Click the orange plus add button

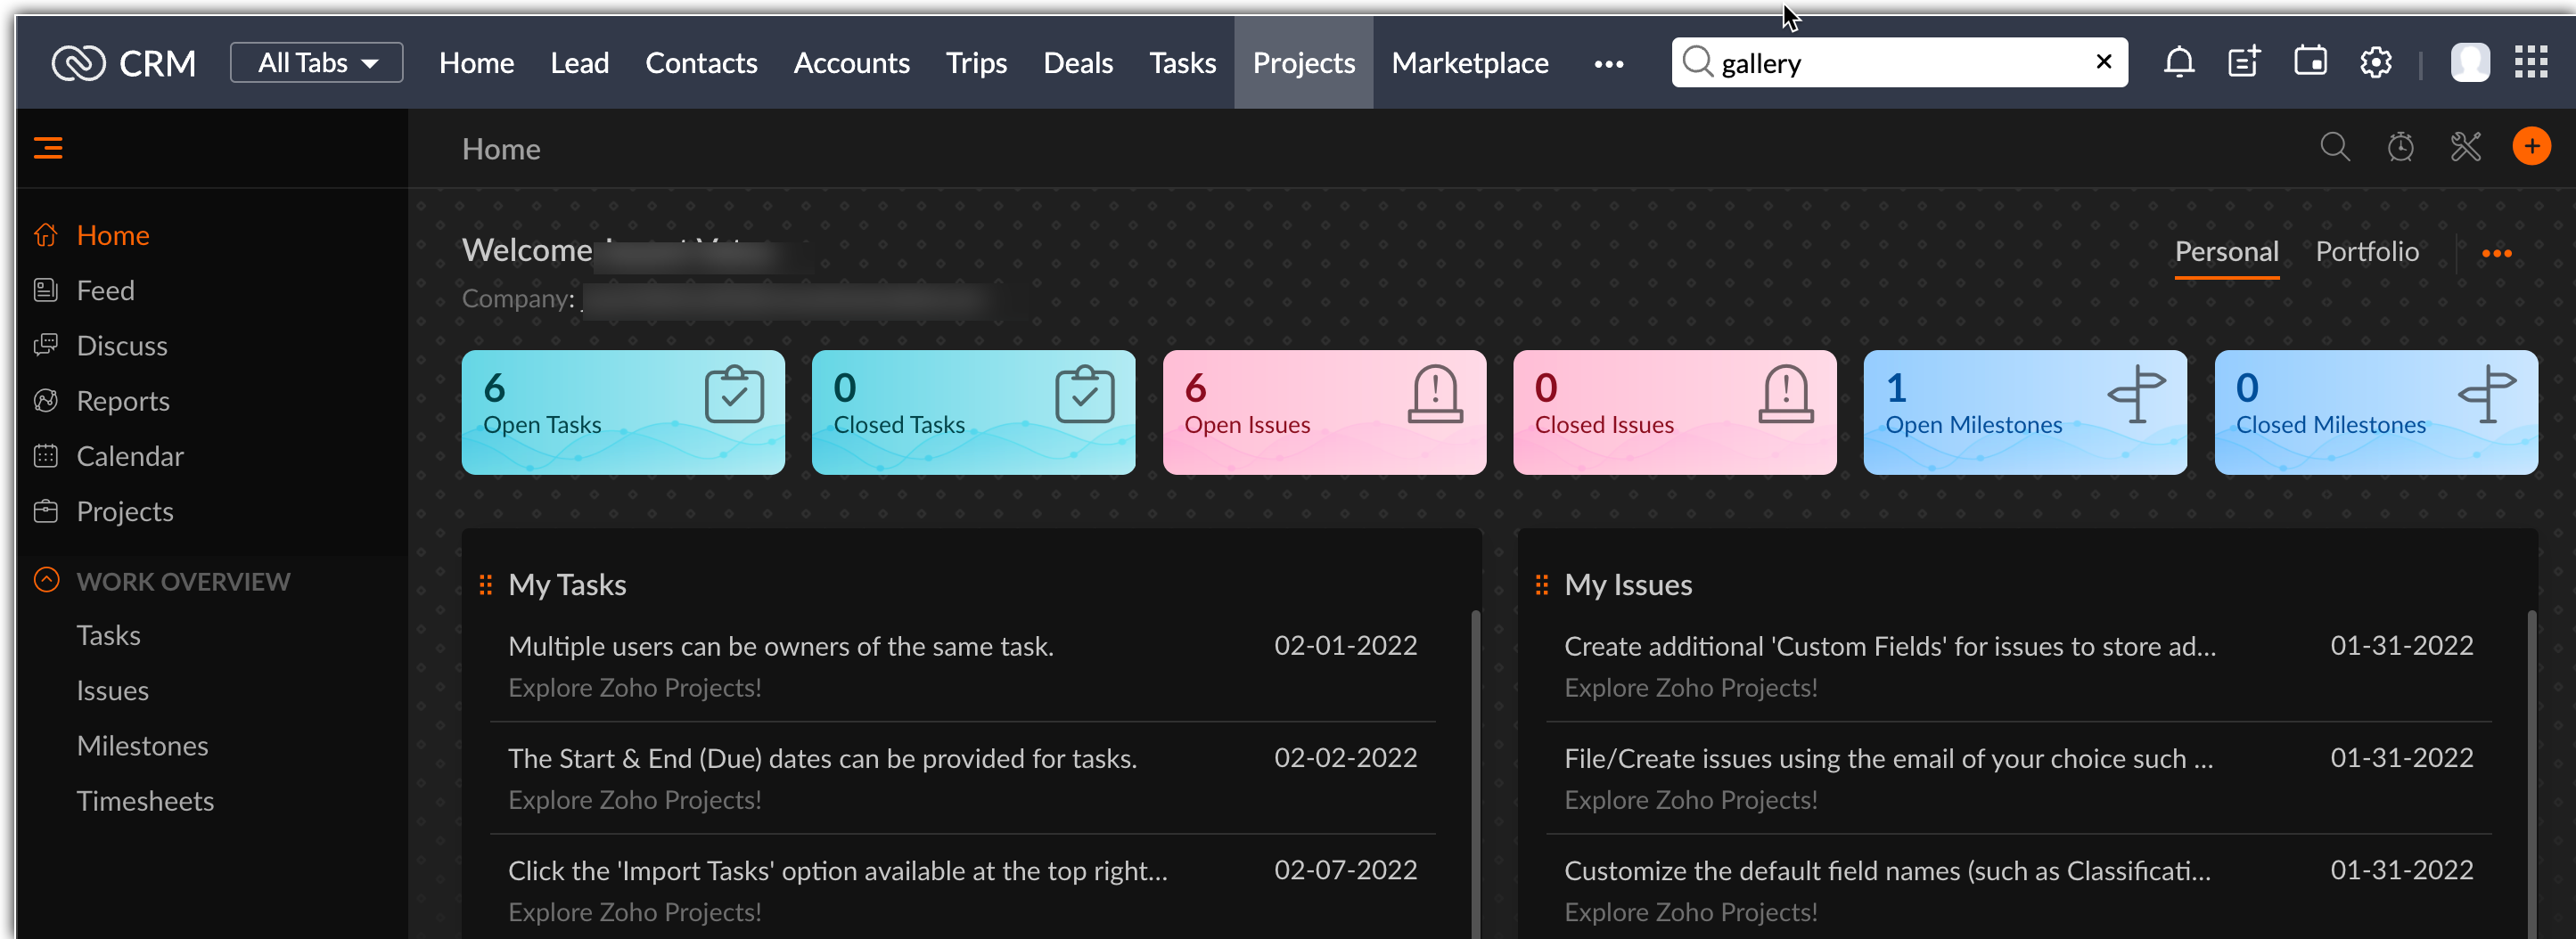point(2531,148)
